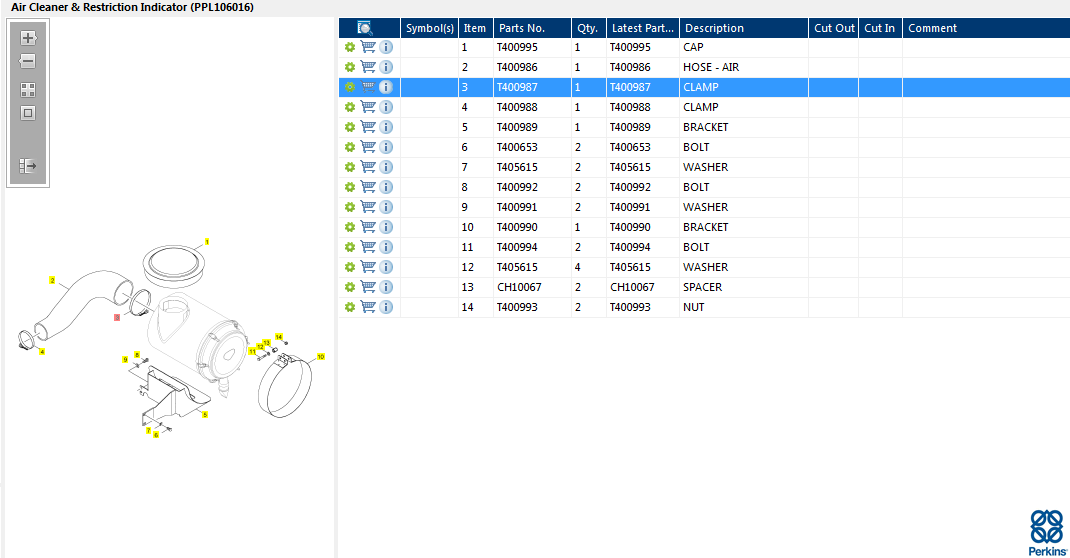The width and height of the screenshot is (1070, 558).
Task: Show info for item 9 WASHER T400991
Action: pyautogui.click(x=386, y=207)
